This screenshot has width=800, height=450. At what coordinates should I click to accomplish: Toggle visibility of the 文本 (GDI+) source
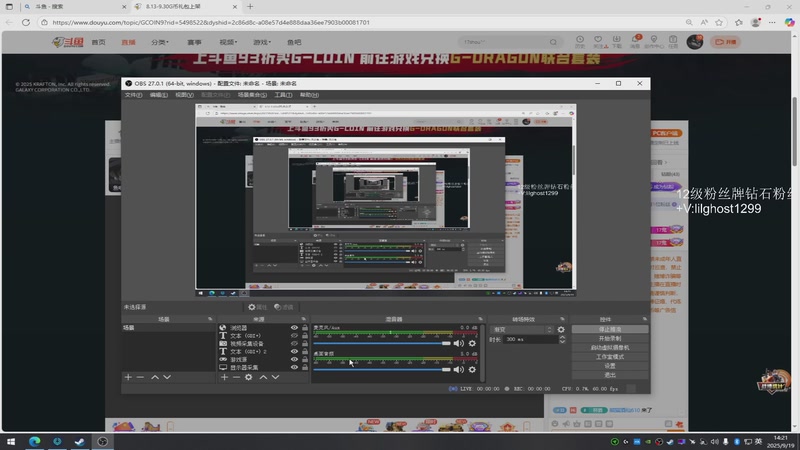point(294,336)
